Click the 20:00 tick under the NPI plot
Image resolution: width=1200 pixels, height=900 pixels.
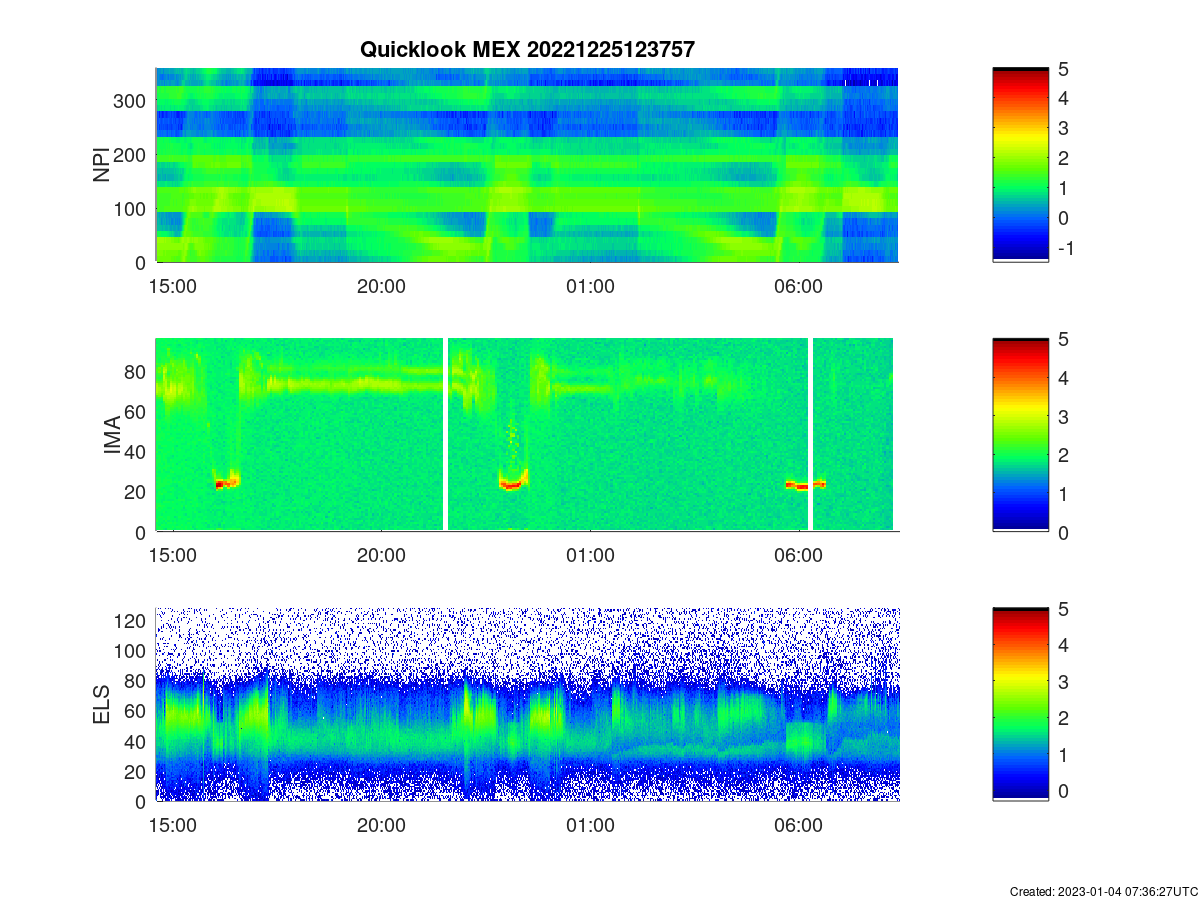click(381, 285)
